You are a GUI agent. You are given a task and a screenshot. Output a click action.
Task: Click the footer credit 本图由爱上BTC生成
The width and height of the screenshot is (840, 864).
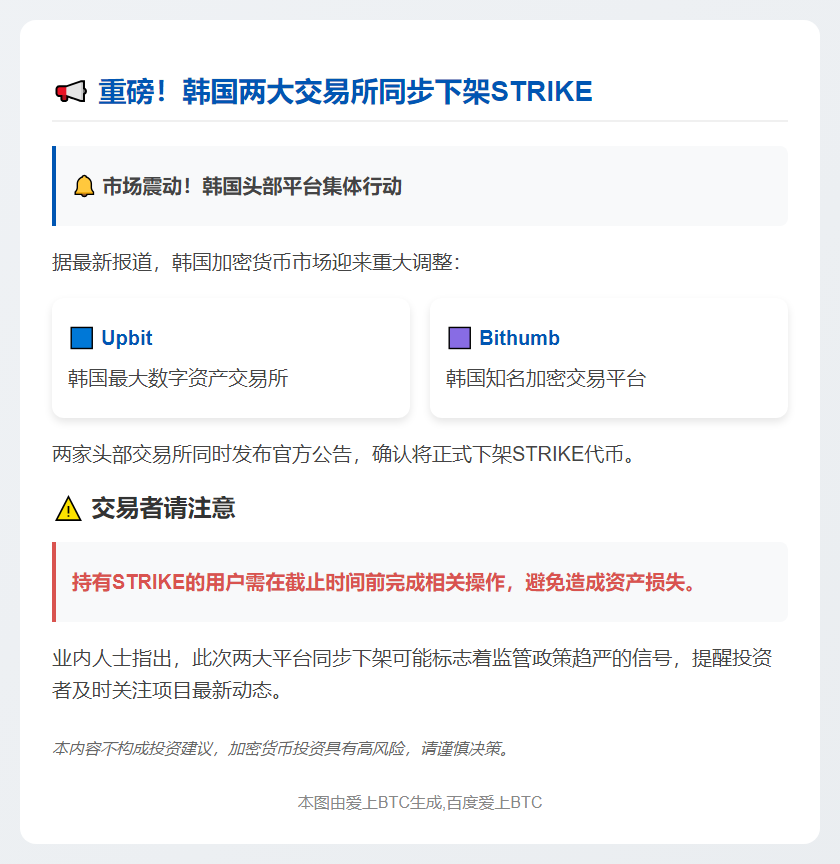(420, 802)
